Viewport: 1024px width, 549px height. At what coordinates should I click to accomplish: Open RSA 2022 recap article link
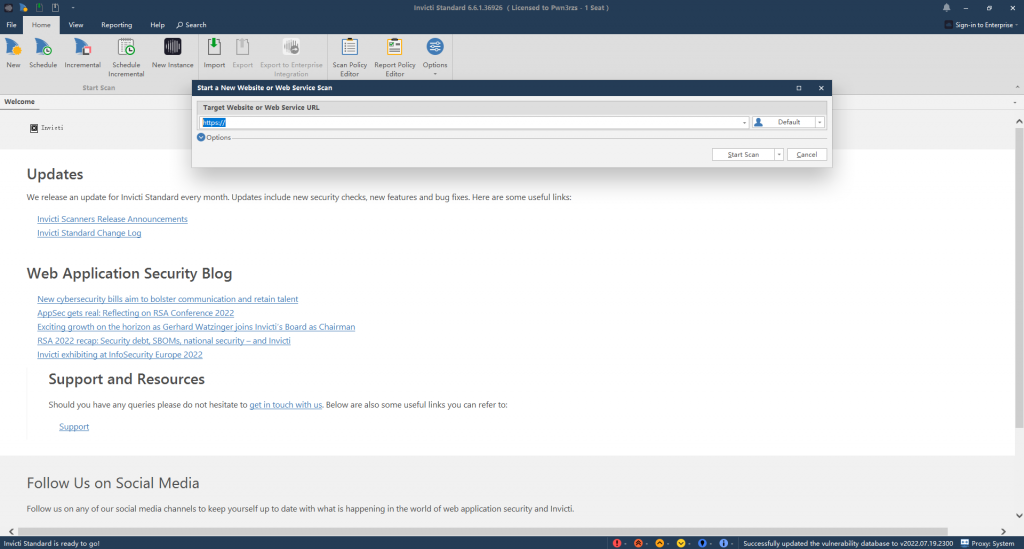pos(164,341)
